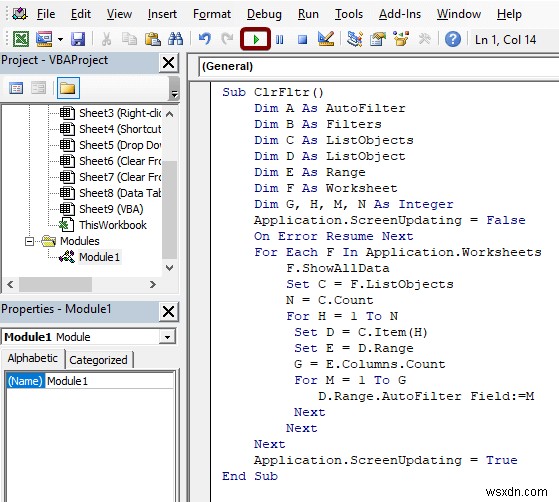Click the blue Help question icon
The height and width of the screenshot is (502, 559).
(453, 39)
